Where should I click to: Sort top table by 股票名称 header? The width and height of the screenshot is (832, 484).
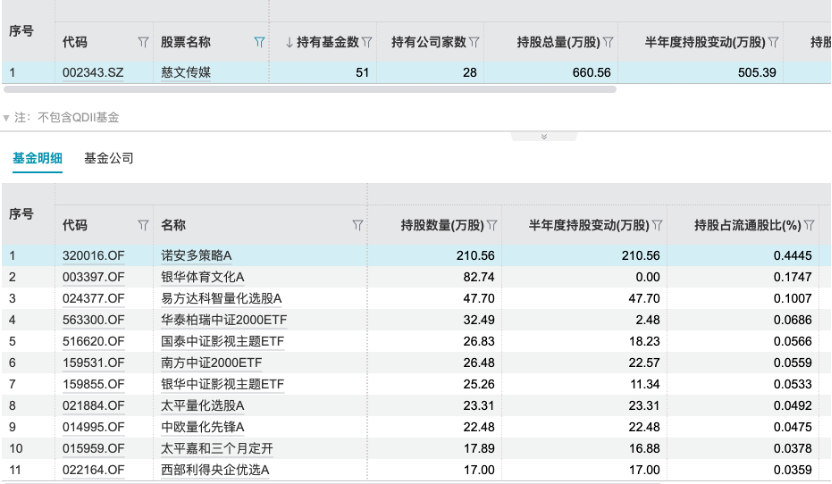[186, 42]
